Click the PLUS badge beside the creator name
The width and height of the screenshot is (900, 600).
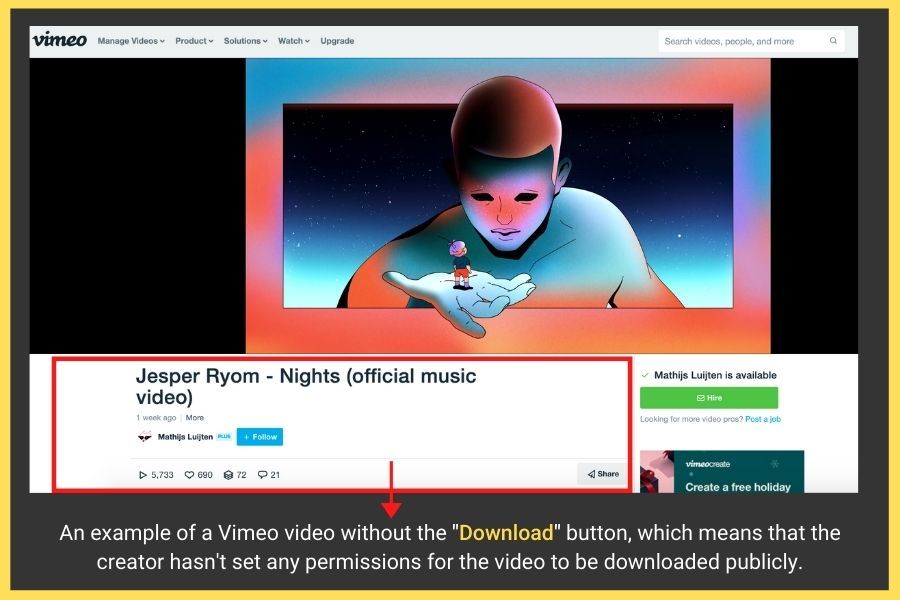pyautogui.click(x=224, y=437)
